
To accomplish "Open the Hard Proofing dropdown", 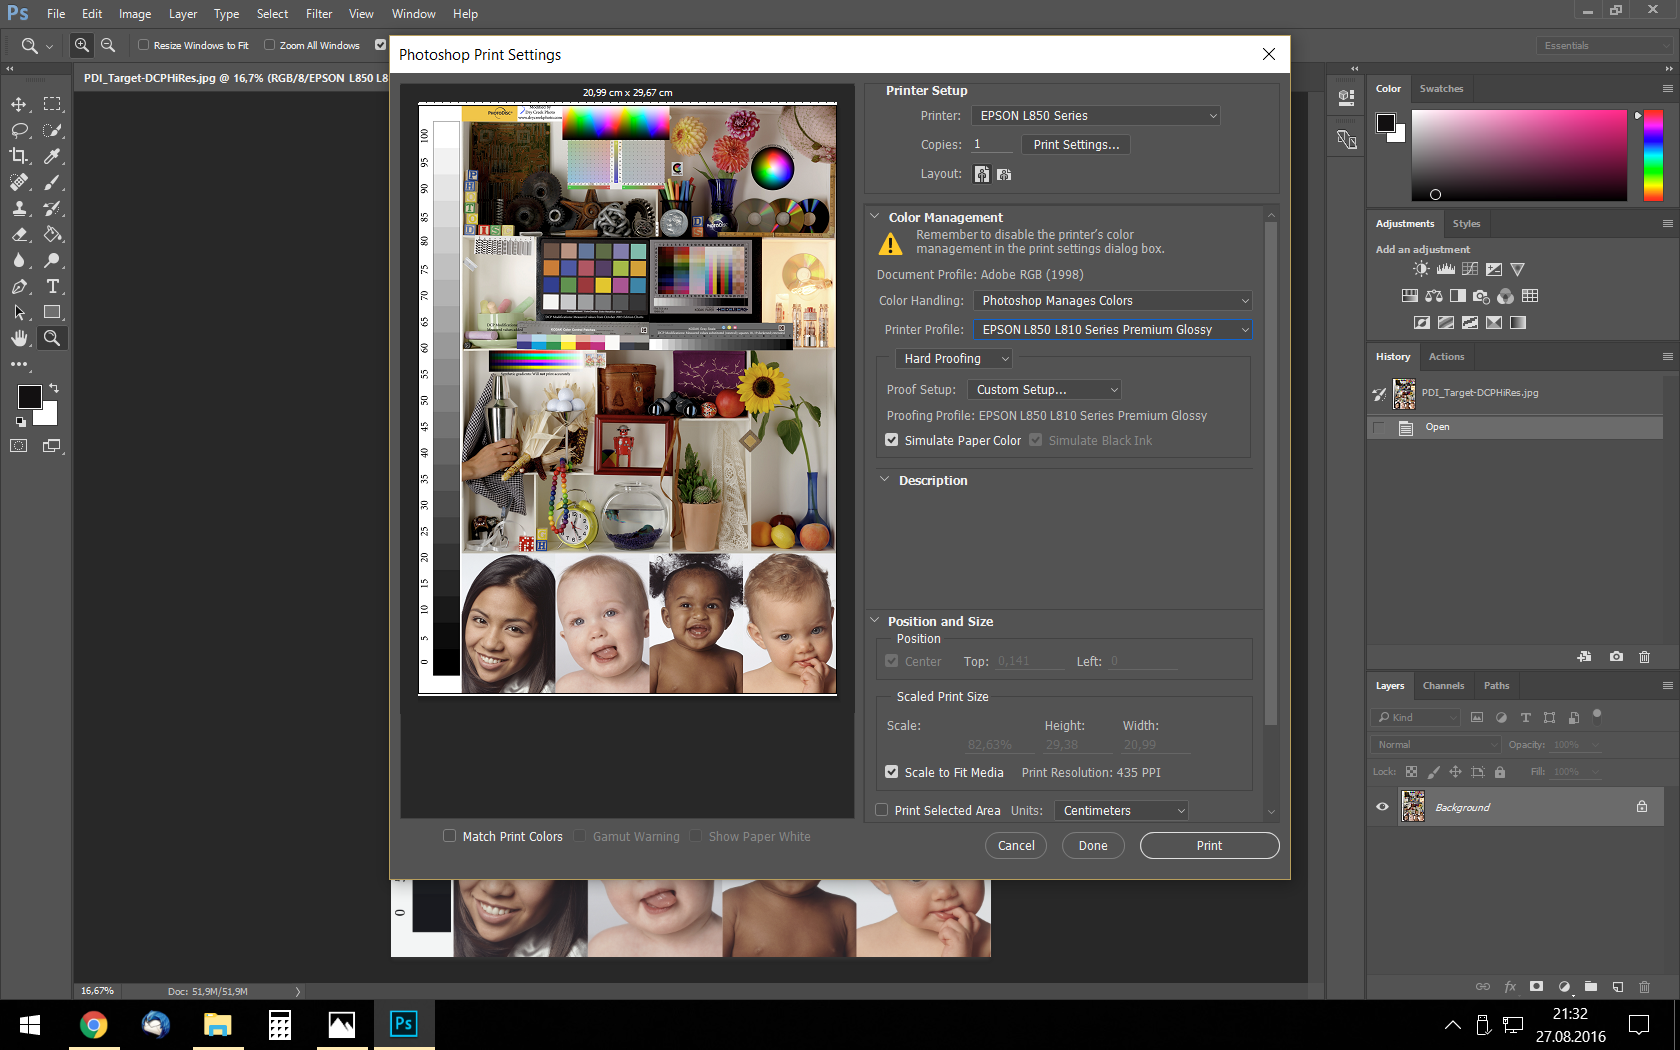I will (x=955, y=359).
